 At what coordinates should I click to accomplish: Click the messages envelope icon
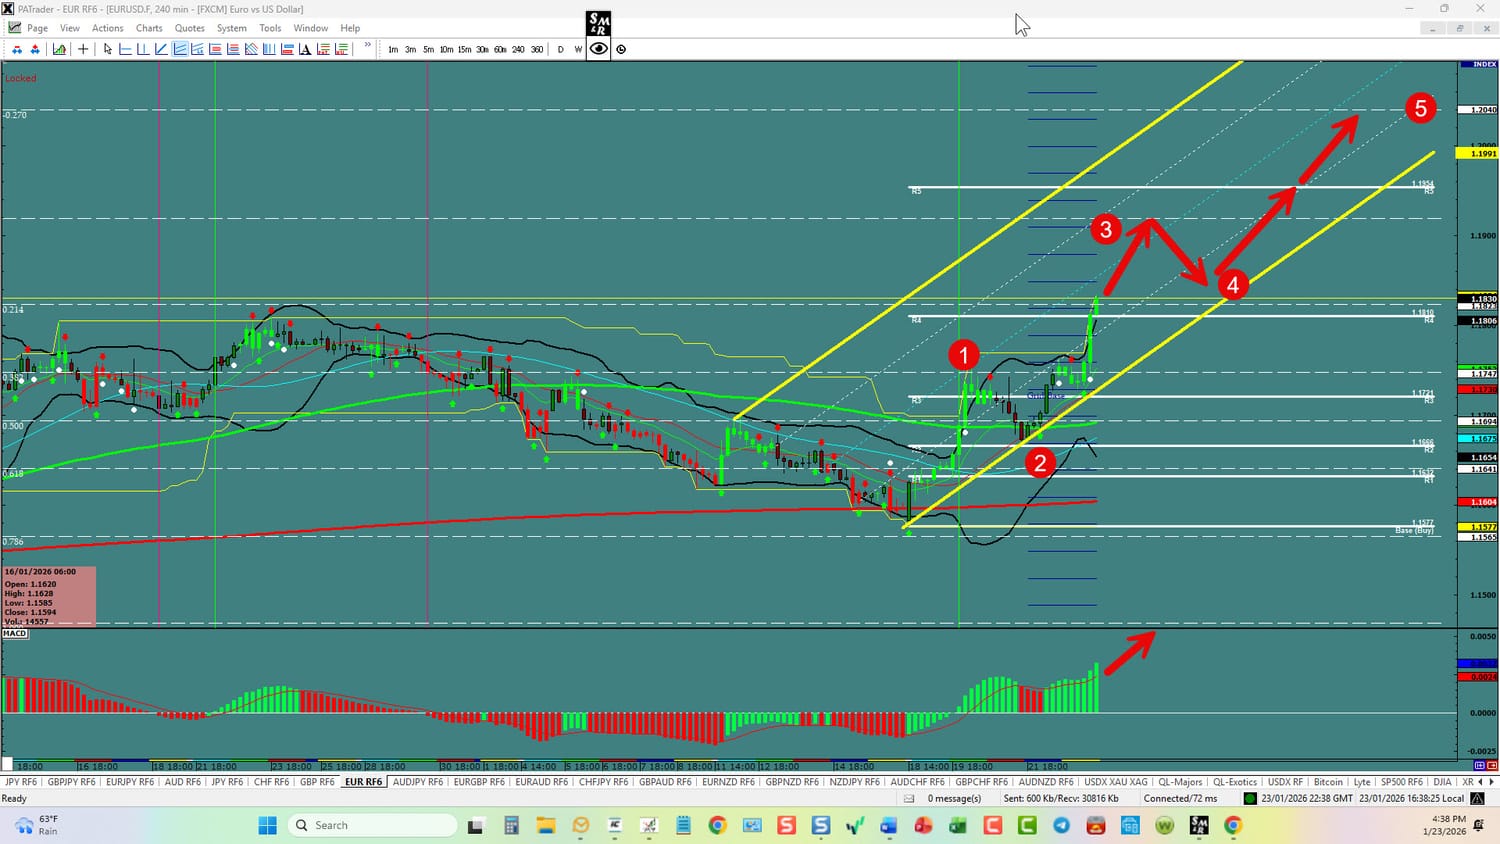[x=909, y=798]
